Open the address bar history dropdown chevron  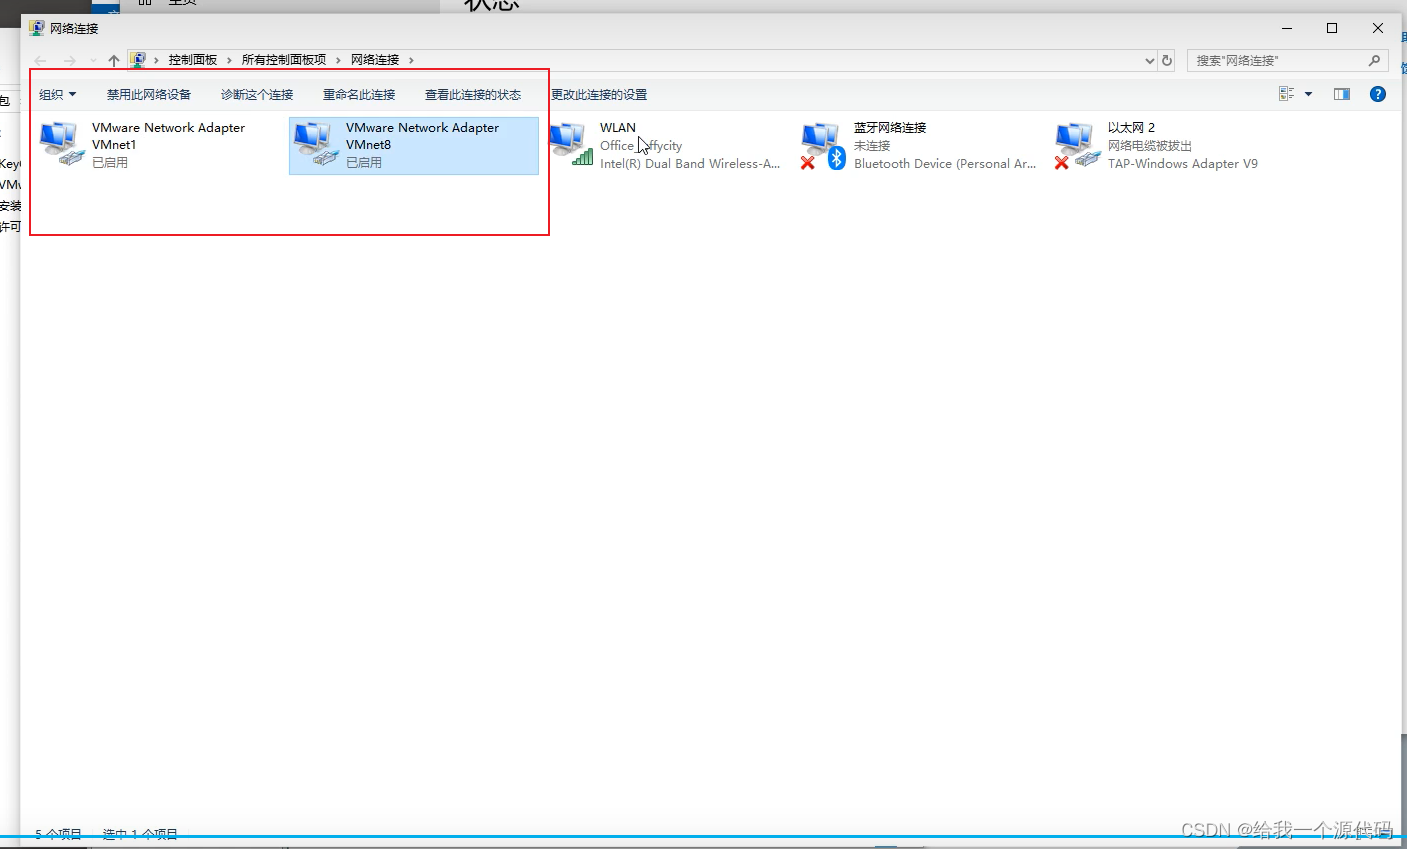pyautogui.click(x=1148, y=60)
